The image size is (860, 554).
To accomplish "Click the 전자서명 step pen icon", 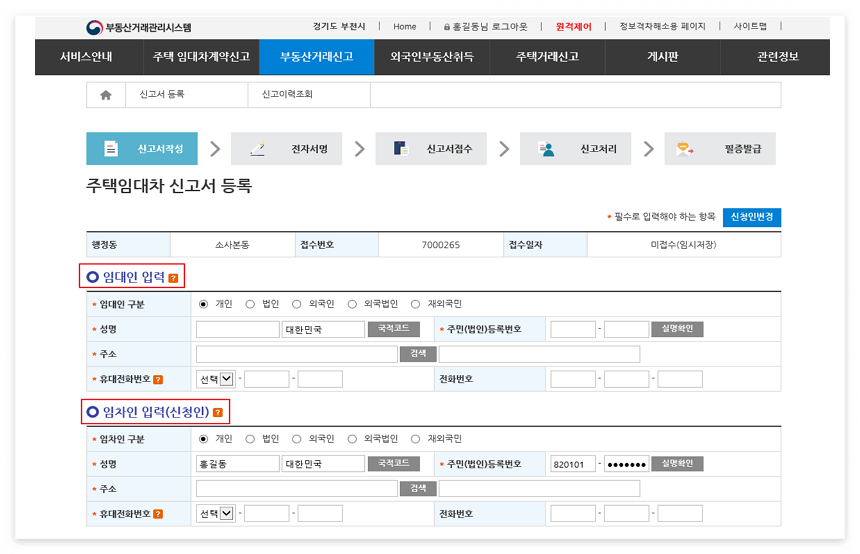I will pos(257,149).
